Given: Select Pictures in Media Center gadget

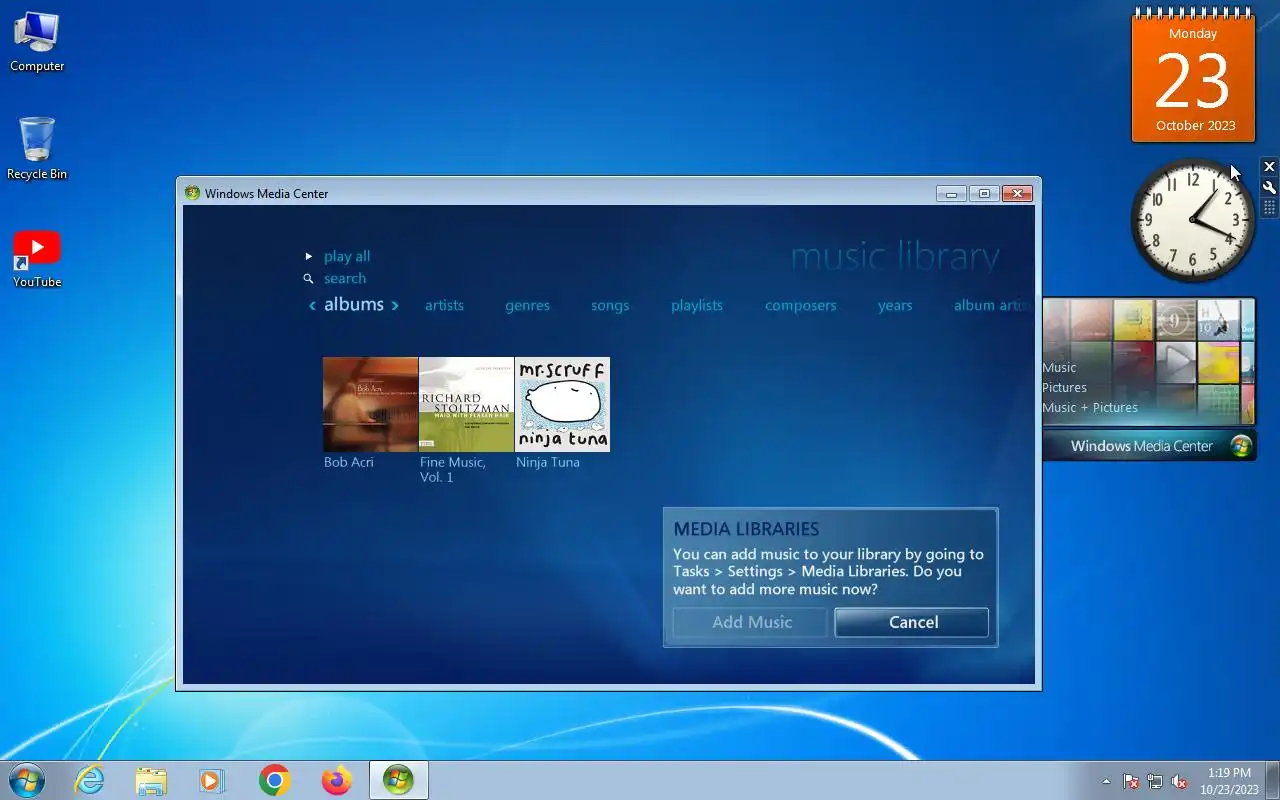Looking at the screenshot, I should point(1064,387).
